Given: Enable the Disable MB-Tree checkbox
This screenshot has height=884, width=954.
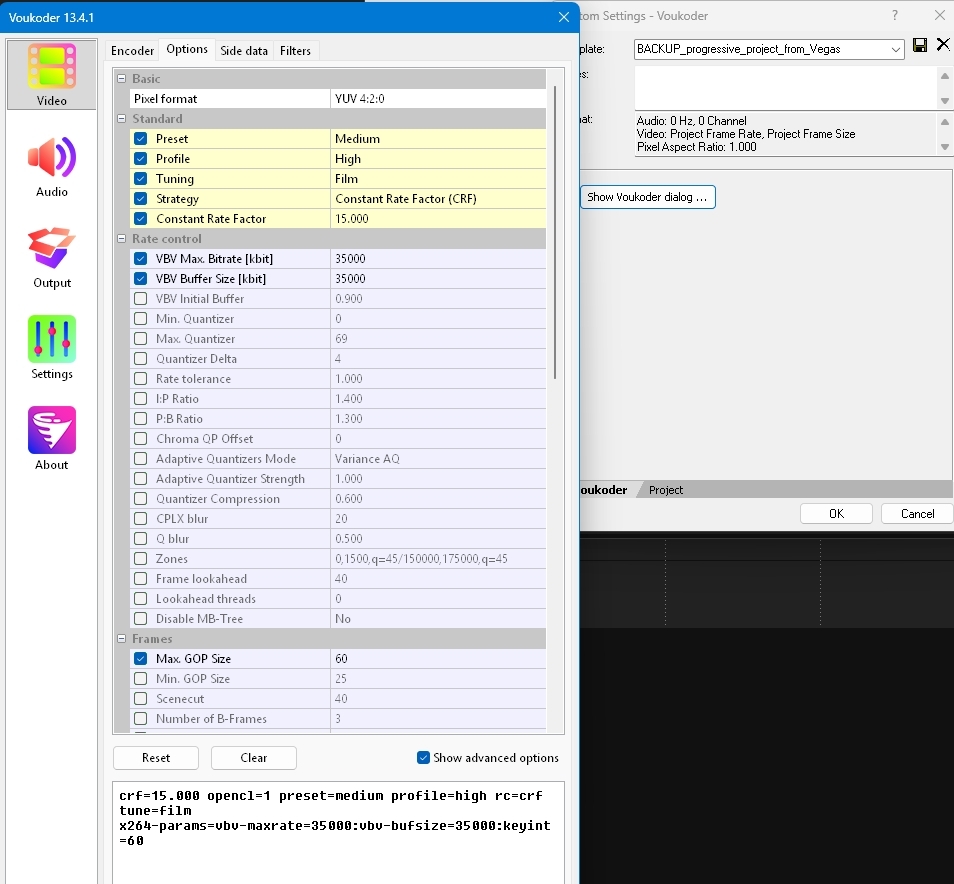Looking at the screenshot, I should coord(141,619).
